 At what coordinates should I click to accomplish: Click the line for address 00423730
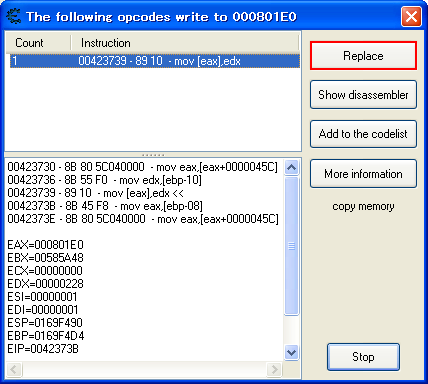coord(142,167)
